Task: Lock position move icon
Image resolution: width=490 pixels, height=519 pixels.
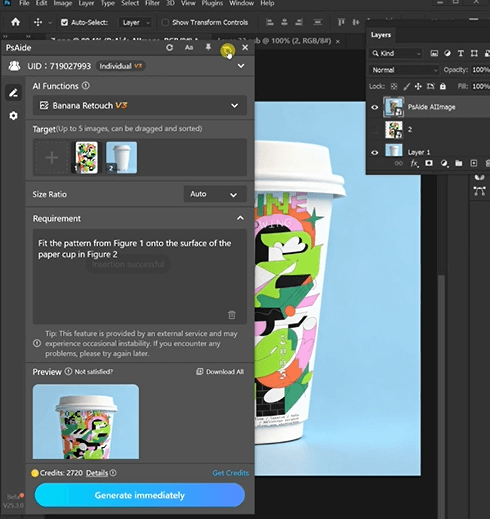Action: coord(418,86)
